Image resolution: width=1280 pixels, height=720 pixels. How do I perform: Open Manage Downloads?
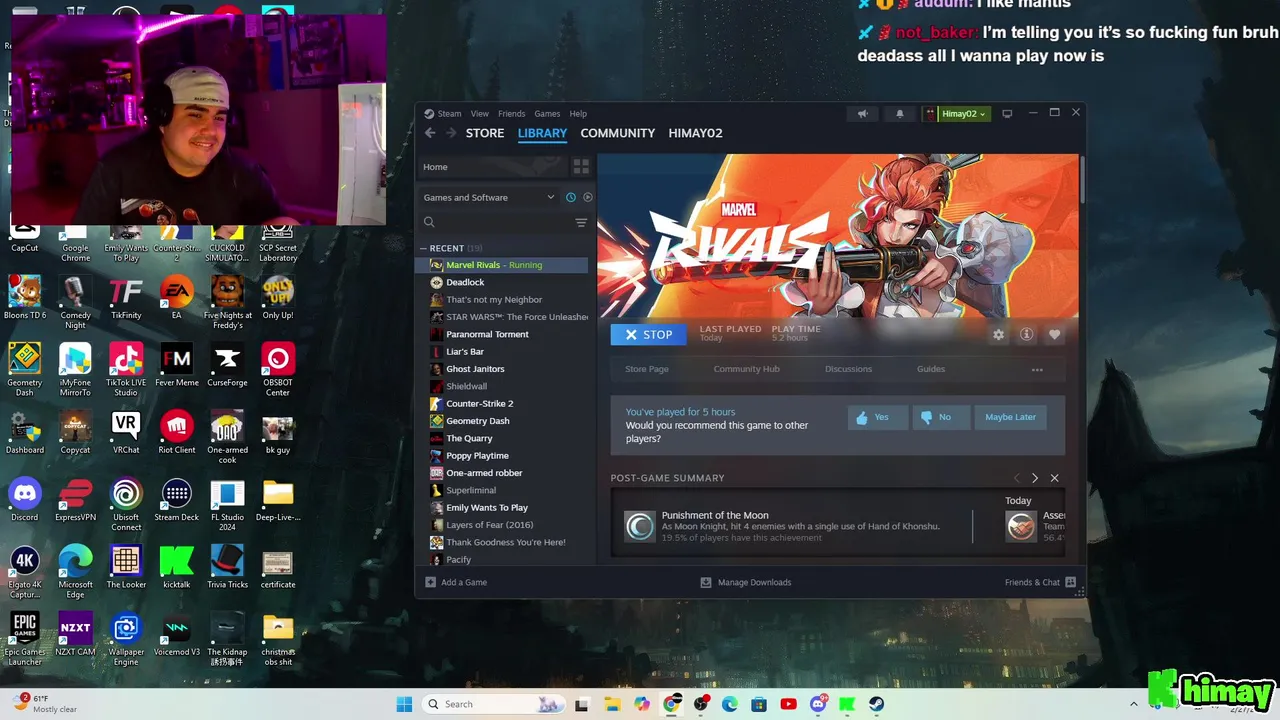(x=746, y=582)
